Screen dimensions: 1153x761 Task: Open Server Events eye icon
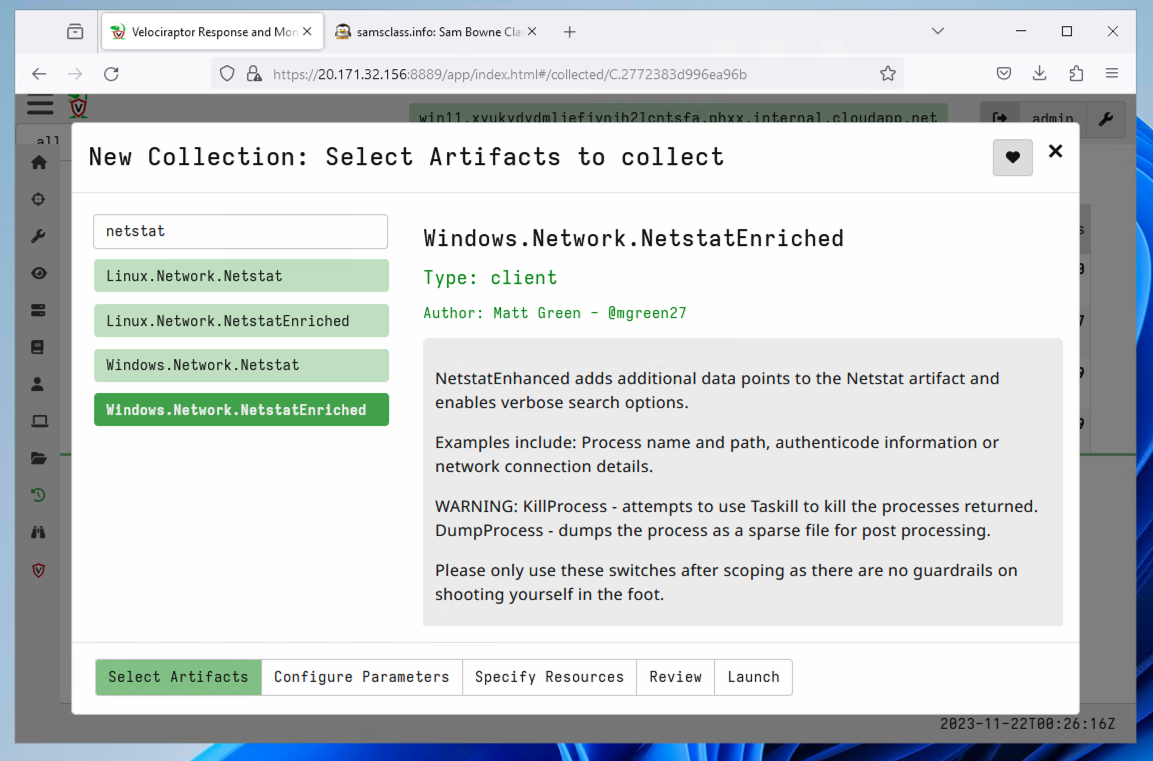click(39, 274)
